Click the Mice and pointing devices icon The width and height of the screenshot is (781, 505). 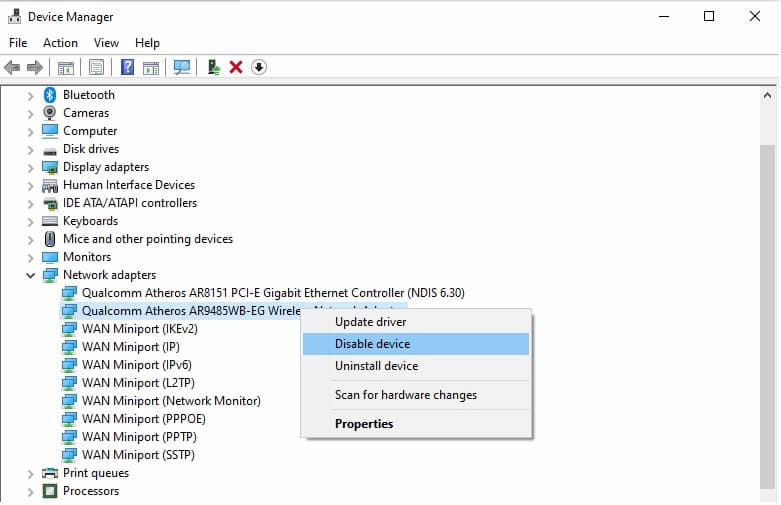click(x=50, y=239)
